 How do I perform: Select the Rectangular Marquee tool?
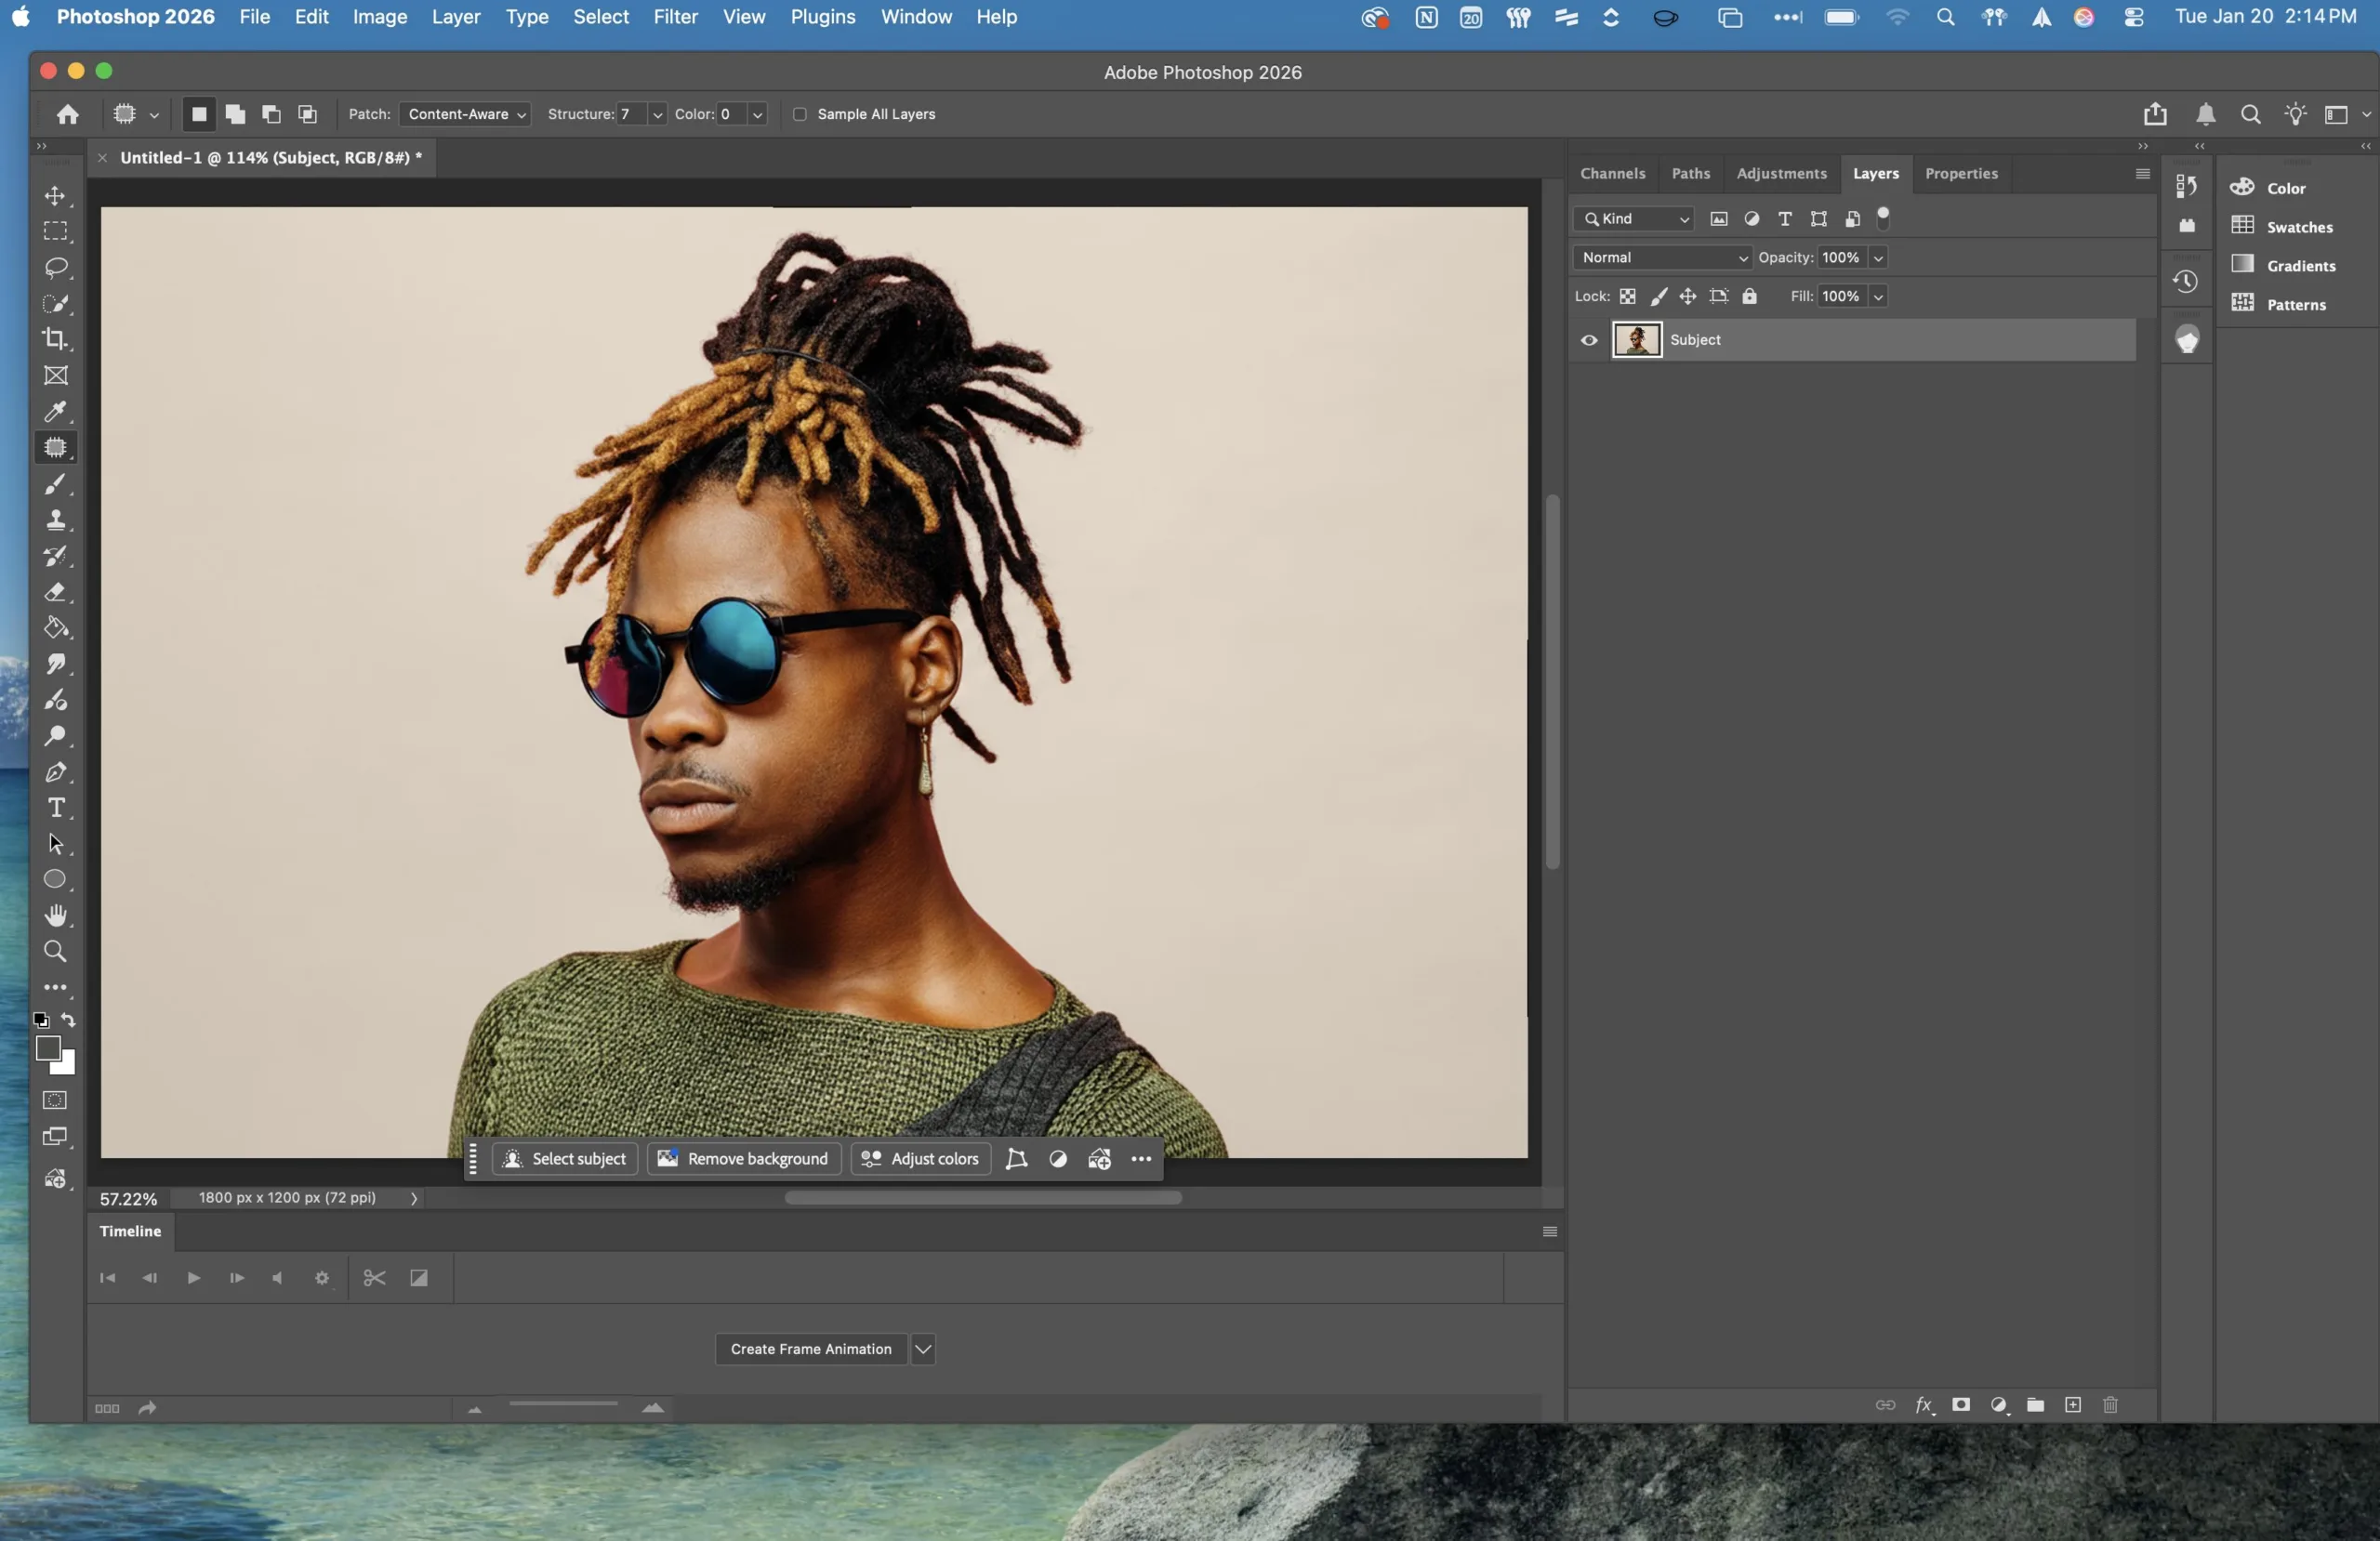click(56, 231)
